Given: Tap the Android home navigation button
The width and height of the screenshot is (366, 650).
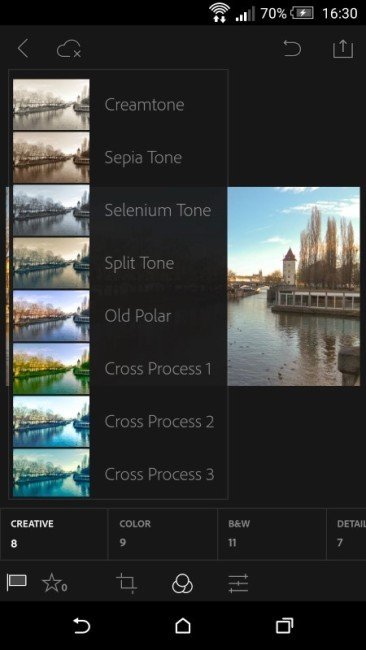Looking at the screenshot, I should coord(183,626).
